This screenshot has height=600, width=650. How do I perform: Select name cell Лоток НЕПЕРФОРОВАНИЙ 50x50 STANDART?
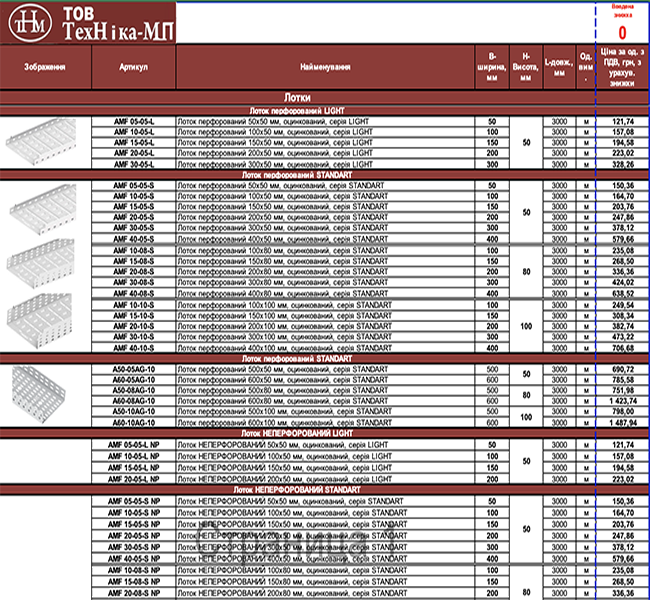[325, 501]
